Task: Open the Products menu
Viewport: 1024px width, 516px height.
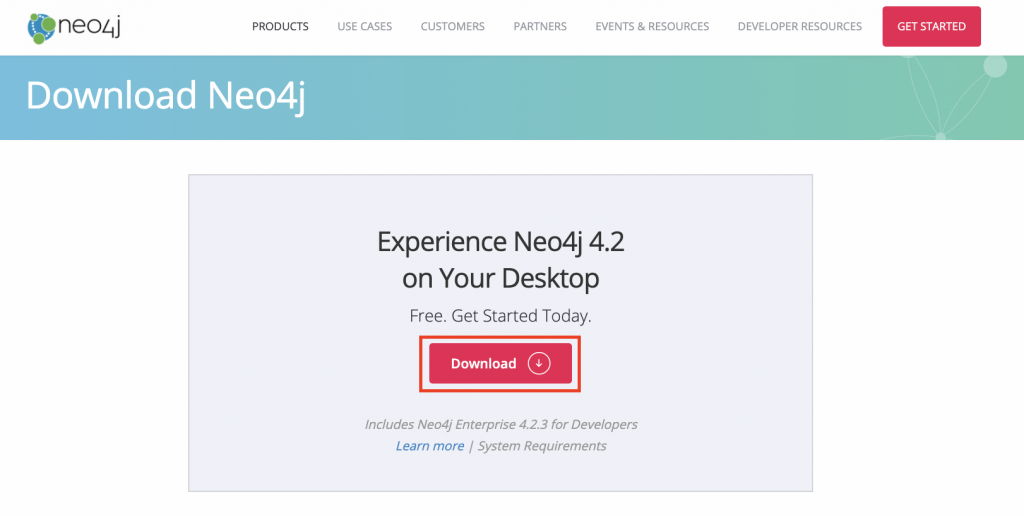Action: [x=280, y=26]
